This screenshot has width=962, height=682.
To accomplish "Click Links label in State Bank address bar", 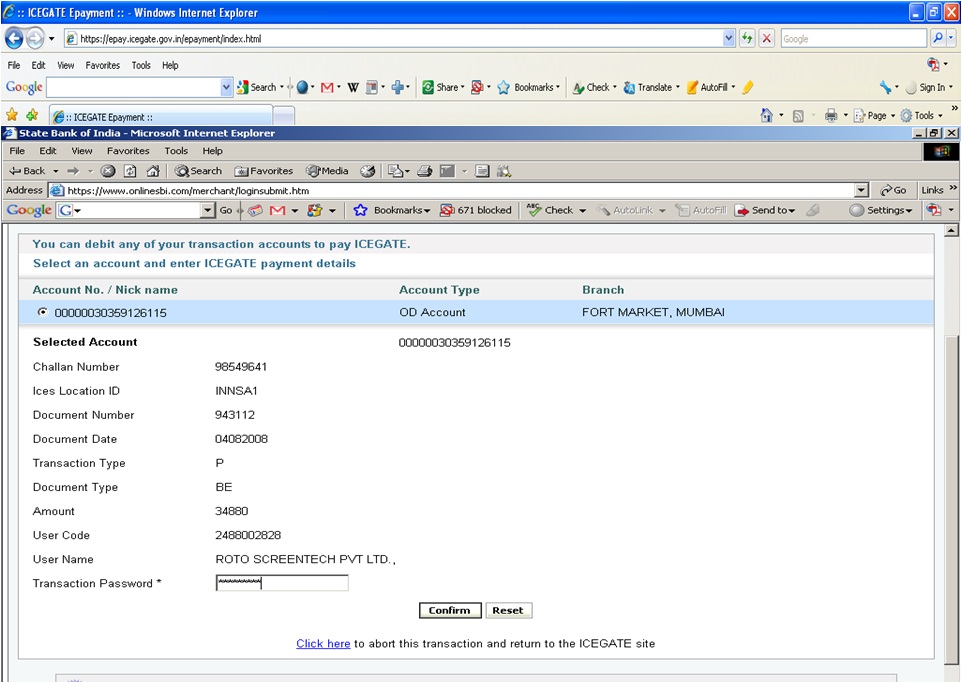I will click(x=932, y=190).
